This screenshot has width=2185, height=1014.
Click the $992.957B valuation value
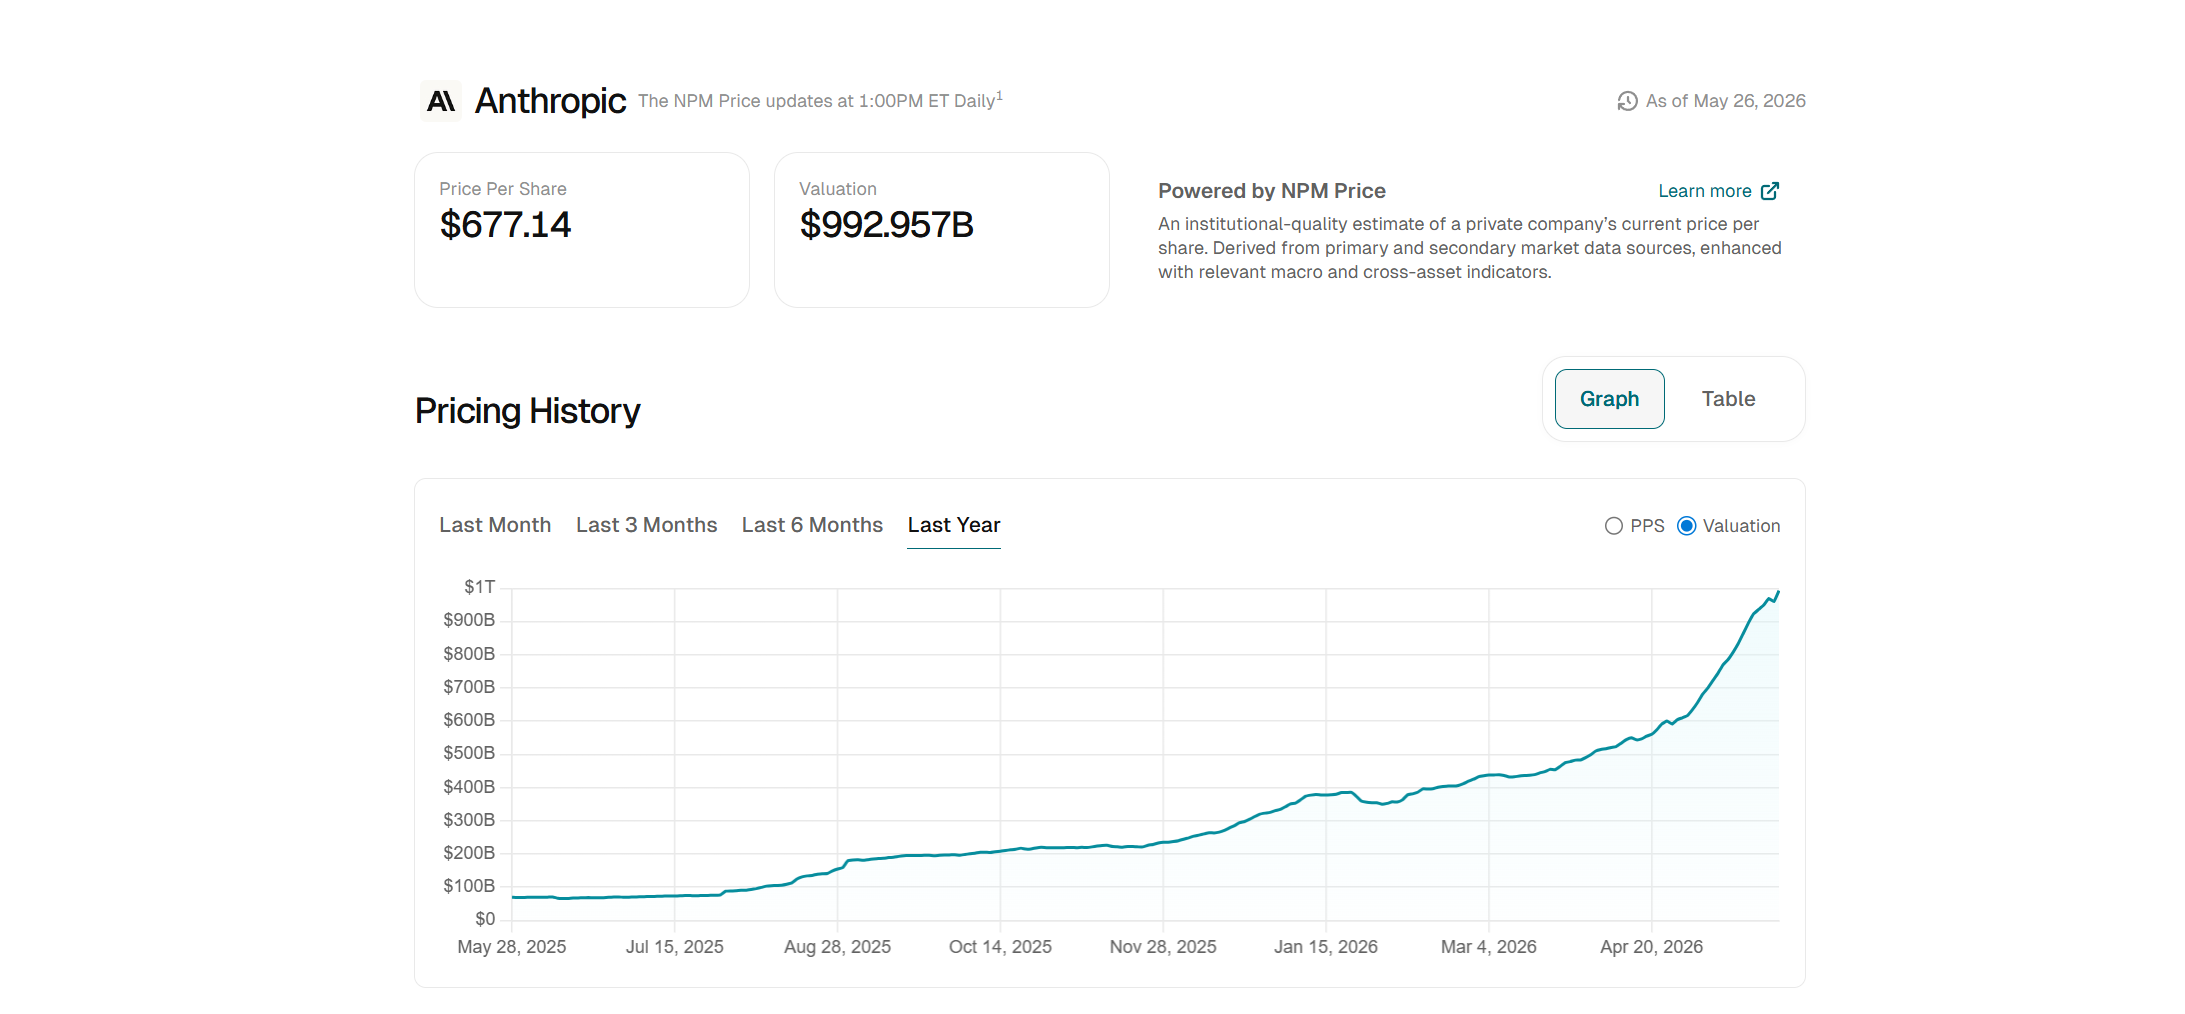[x=886, y=225]
